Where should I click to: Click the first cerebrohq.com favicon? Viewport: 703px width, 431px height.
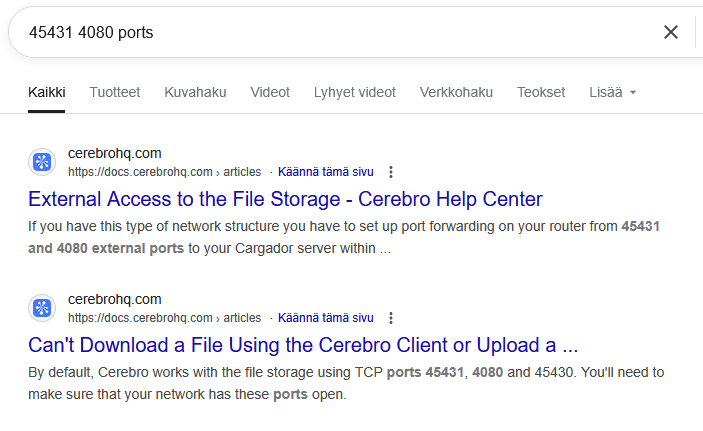[x=42, y=162]
